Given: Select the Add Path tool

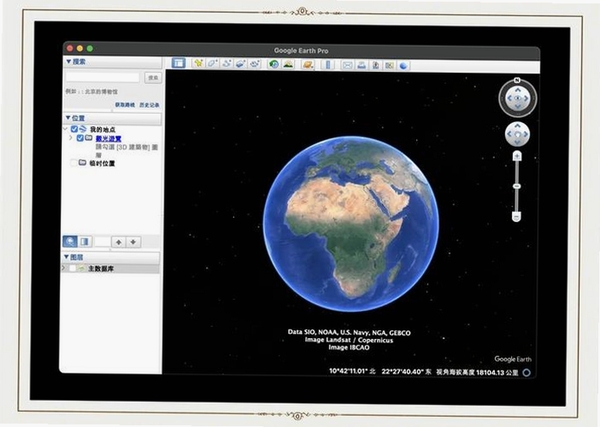Looking at the screenshot, I should coord(227,64).
